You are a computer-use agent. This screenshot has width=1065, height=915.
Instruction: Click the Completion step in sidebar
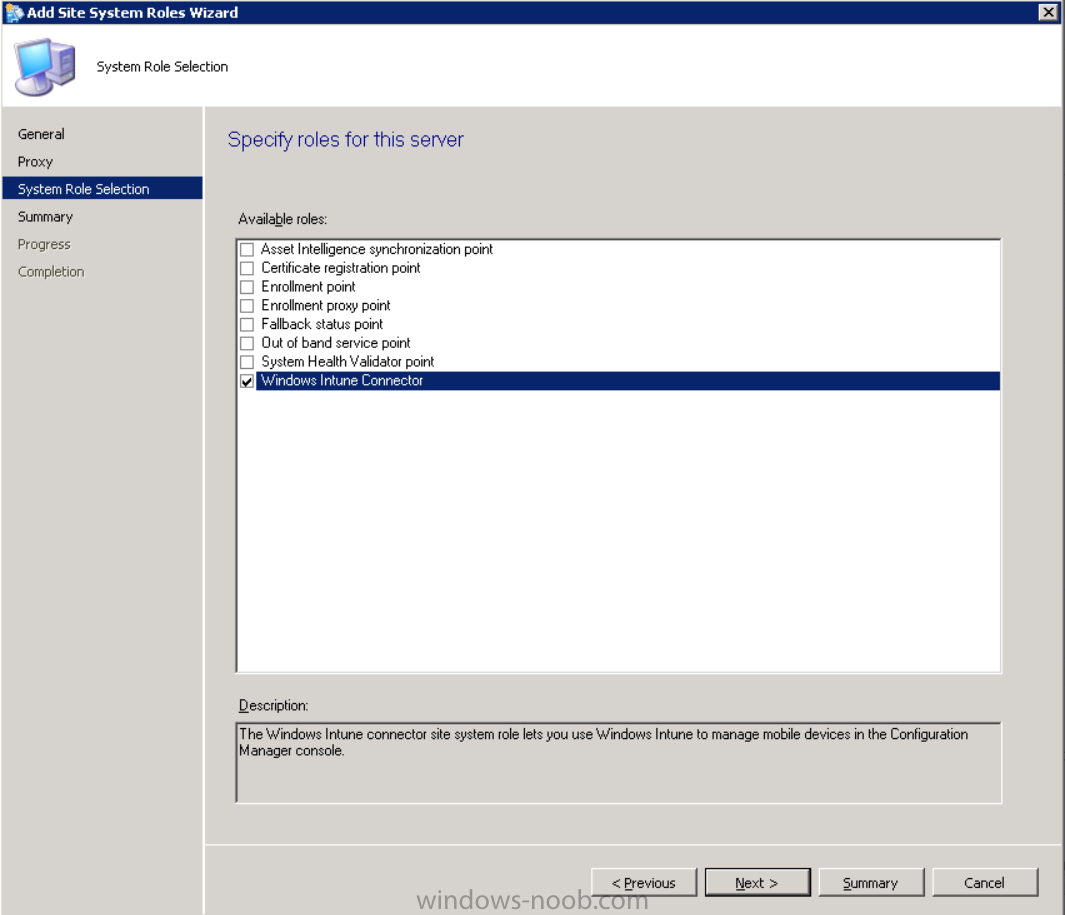[51, 272]
